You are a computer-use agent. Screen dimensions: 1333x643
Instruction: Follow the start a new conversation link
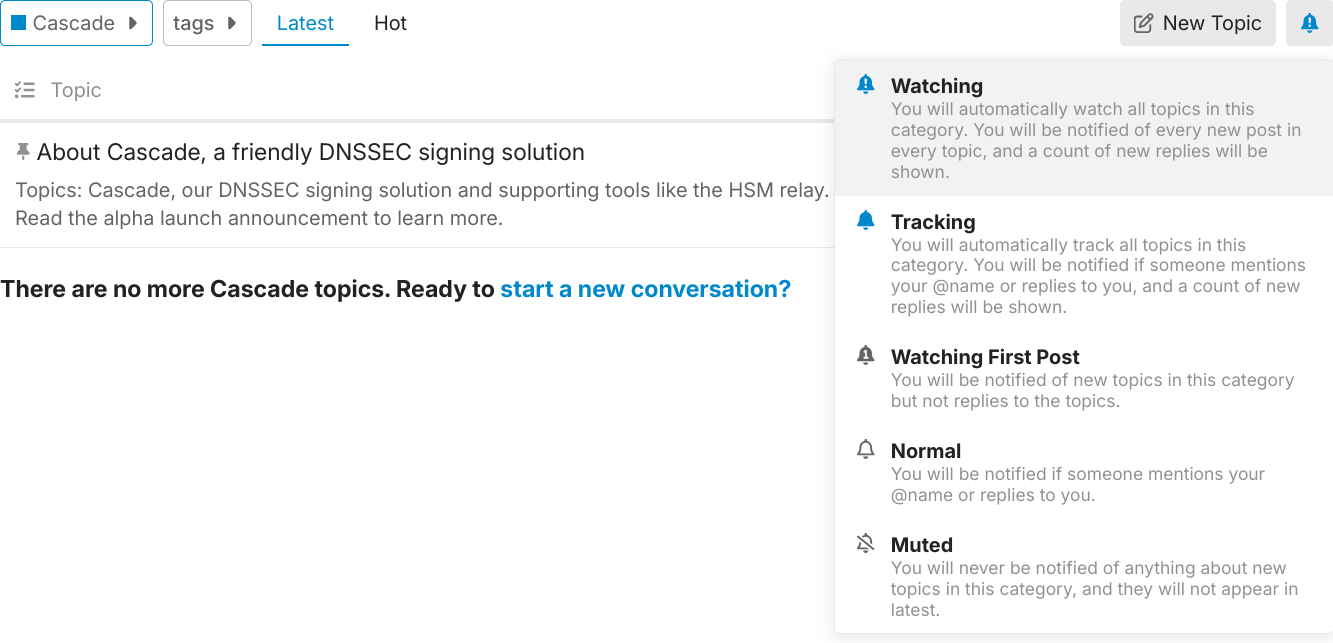point(645,289)
